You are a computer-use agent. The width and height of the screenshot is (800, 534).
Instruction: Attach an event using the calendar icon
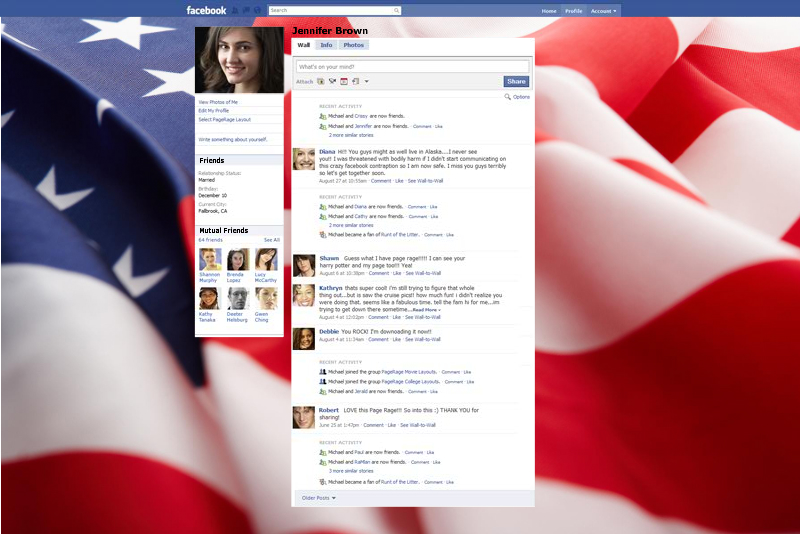click(344, 81)
